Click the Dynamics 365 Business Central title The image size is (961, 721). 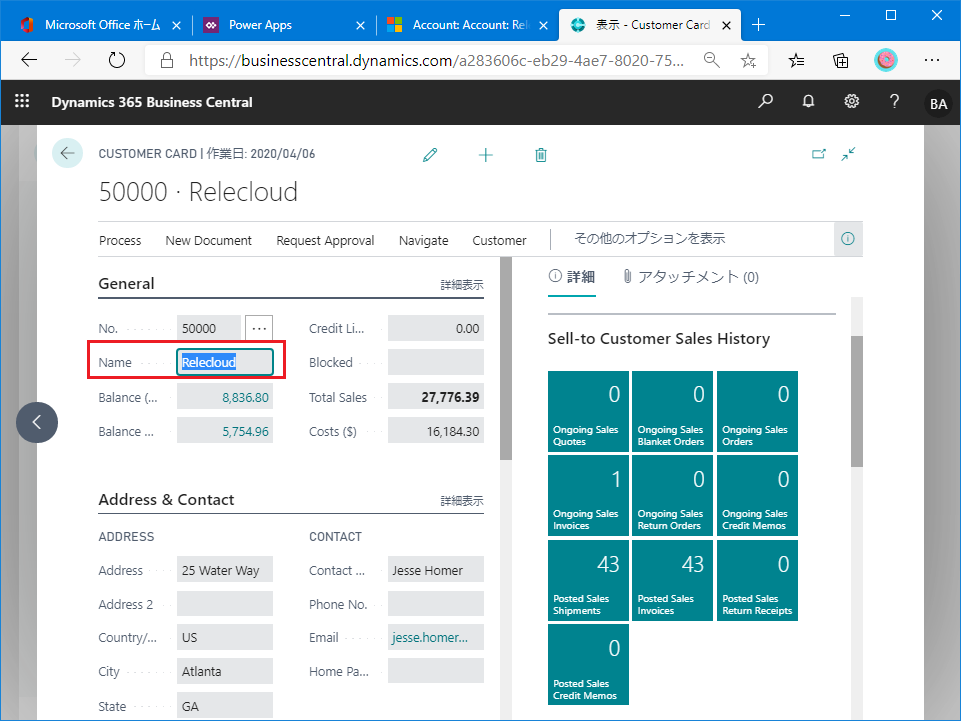click(x=151, y=102)
